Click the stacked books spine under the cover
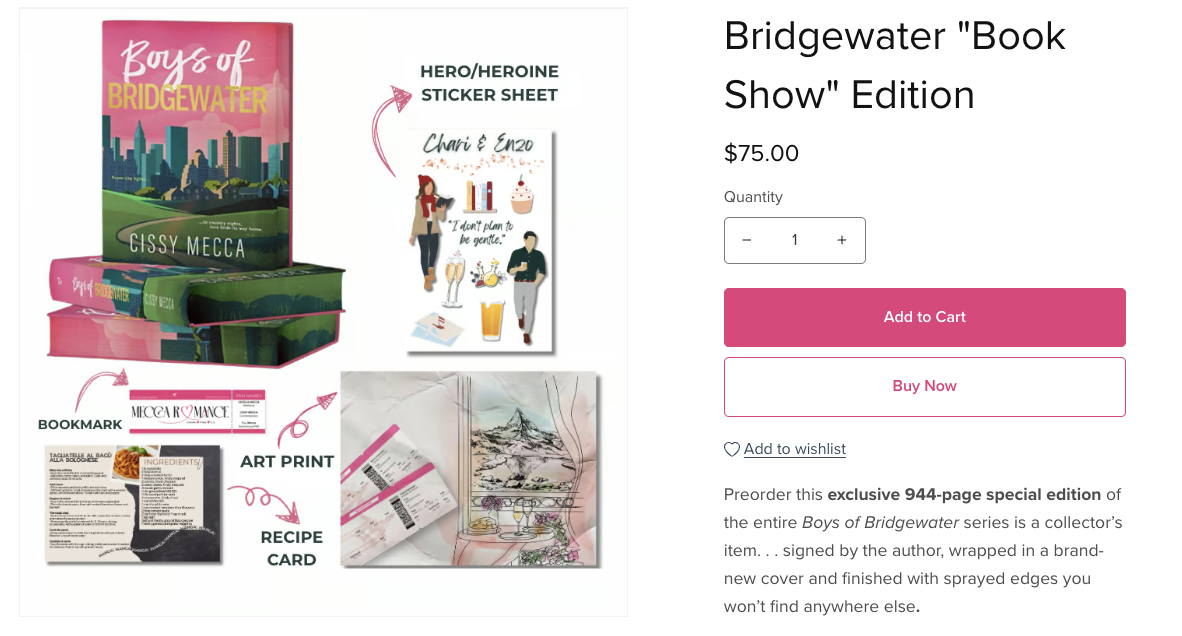Image resolution: width=1182 pixels, height=636 pixels. coord(196,312)
